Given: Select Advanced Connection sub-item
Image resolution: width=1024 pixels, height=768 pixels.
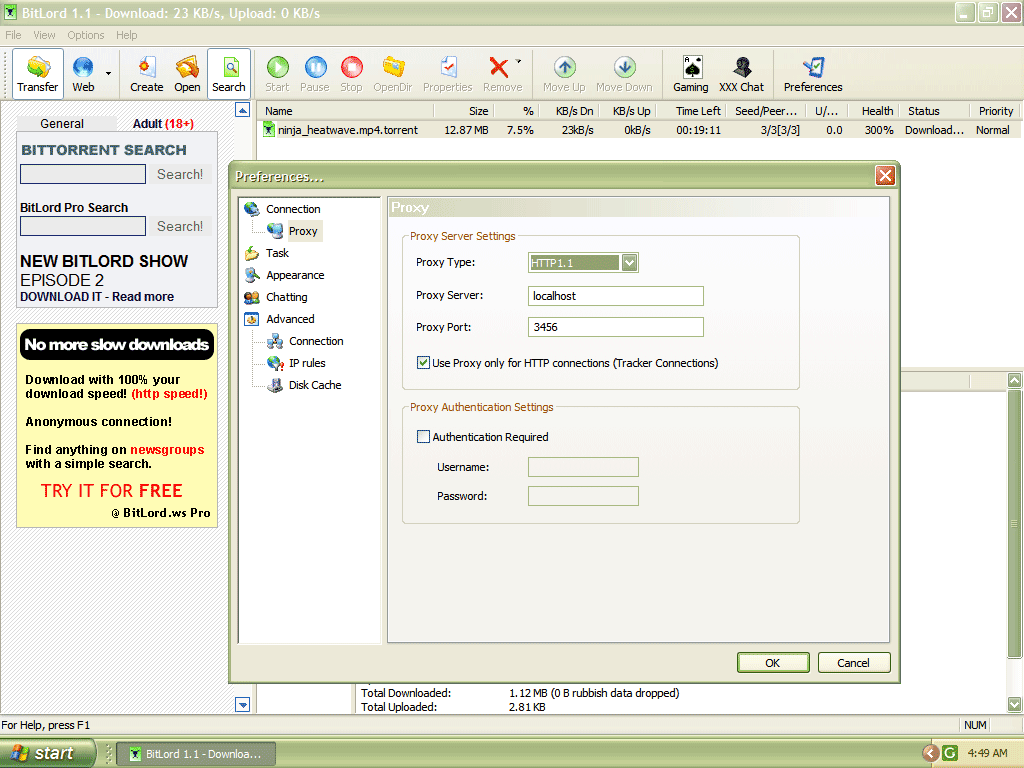Looking at the screenshot, I should pyautogui.click(x=316, y=341).
